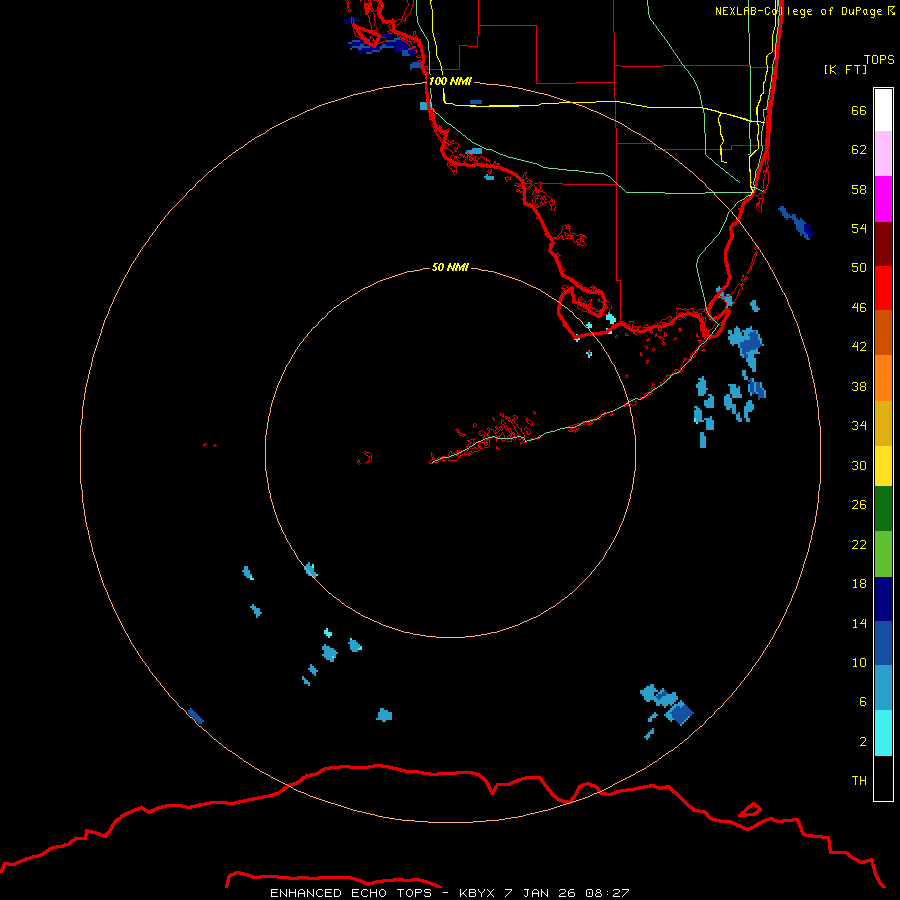Screen dimensions: 900x900
Task: Click the "14" legend value
Action: (x=859, y=623)
